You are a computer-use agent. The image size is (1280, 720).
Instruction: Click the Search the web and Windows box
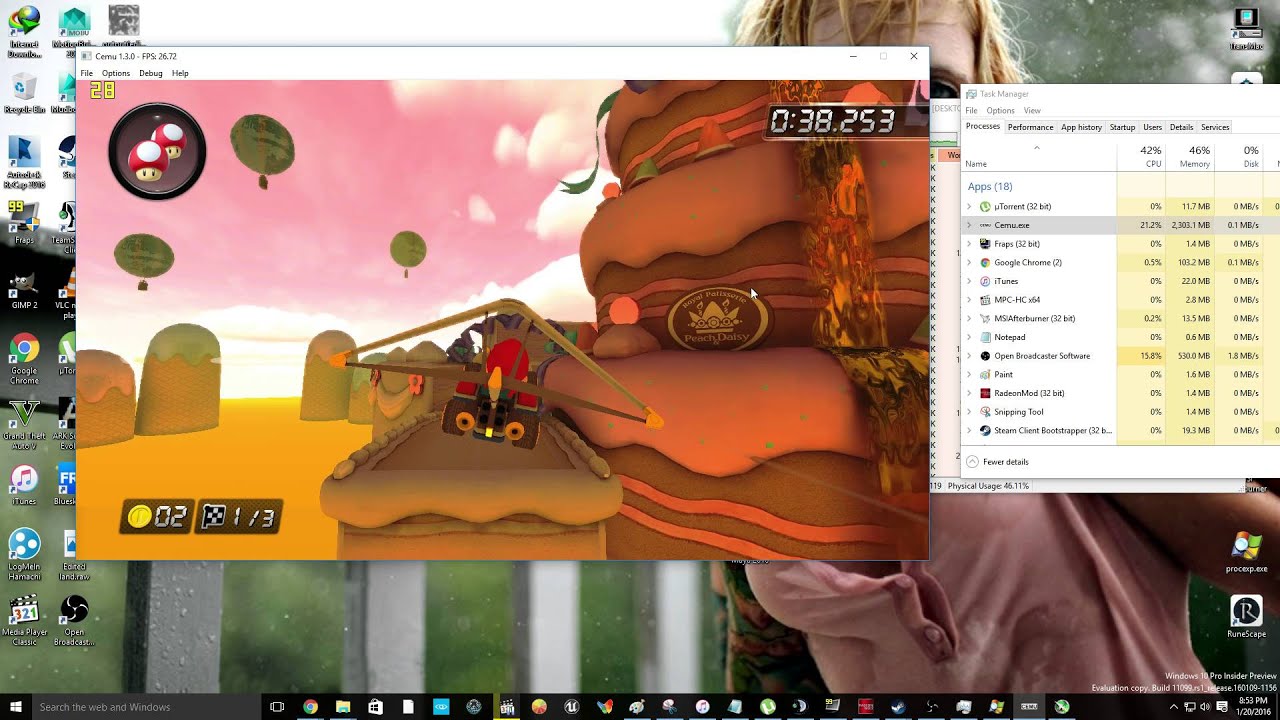click(146, 707)
